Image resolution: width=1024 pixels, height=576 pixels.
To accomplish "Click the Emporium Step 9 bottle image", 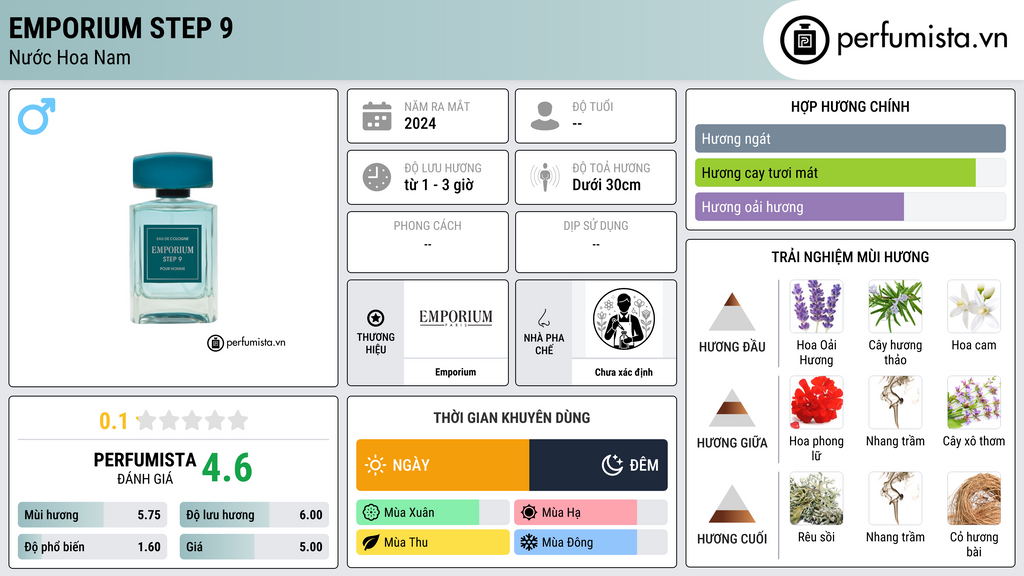I will (x=173, y=238).
